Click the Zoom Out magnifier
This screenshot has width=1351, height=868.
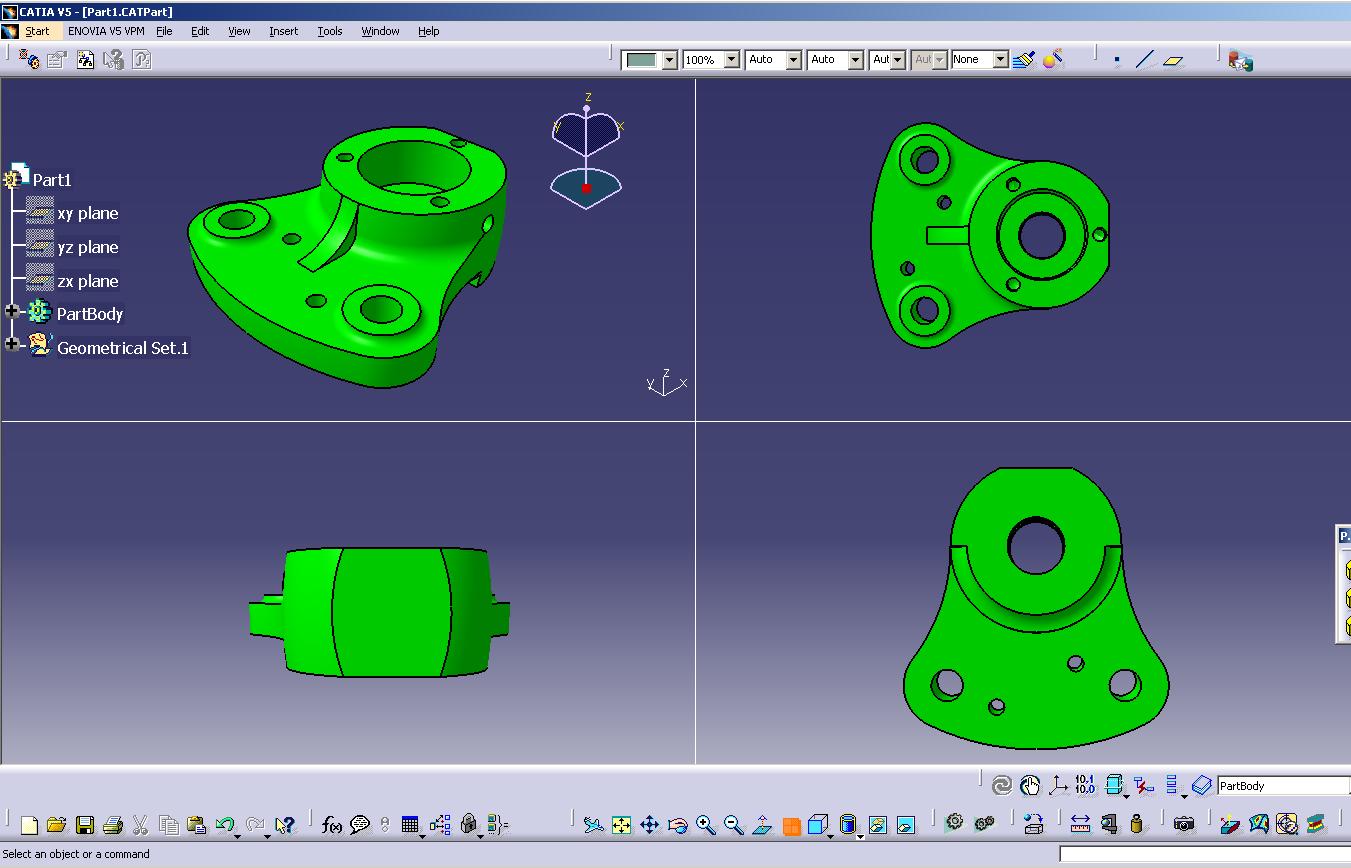[734, 825]
